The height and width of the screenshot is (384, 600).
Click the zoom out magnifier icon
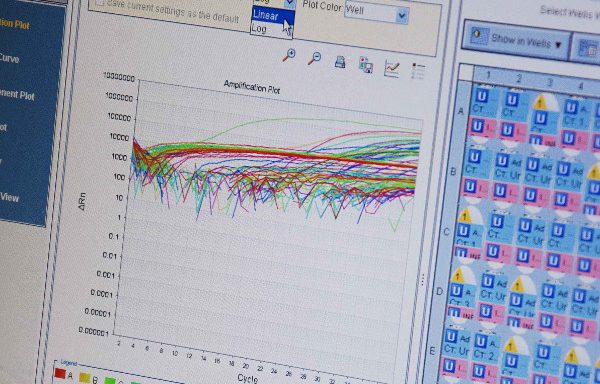(315, 59)
